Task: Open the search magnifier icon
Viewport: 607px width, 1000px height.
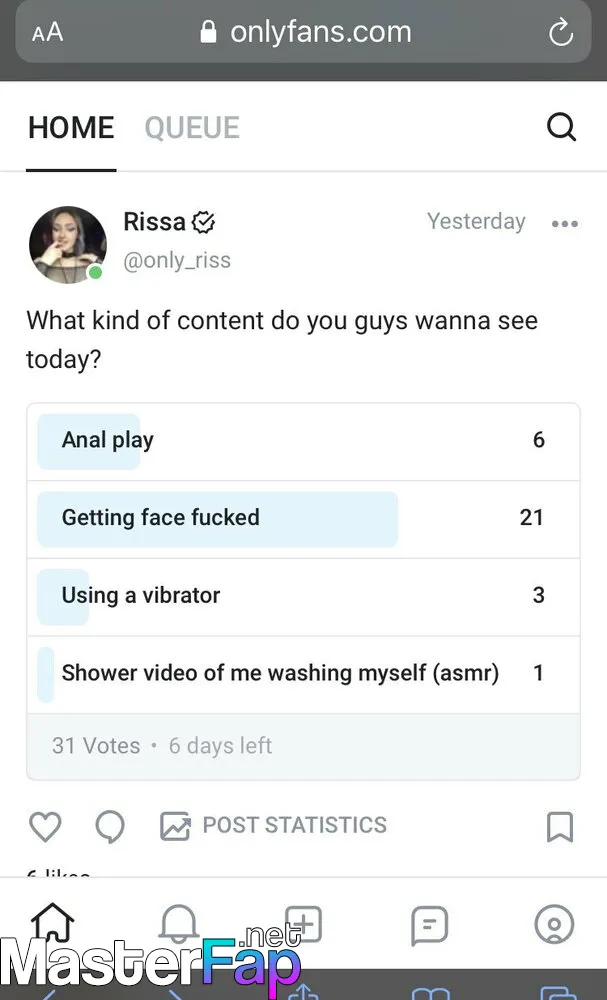Action: click(561, 127)
